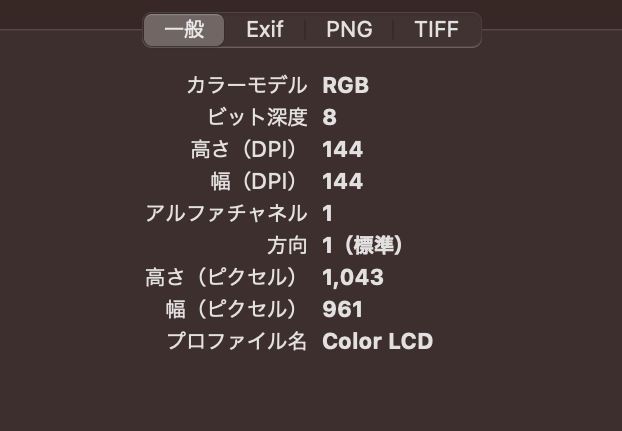This screenshot has width=622, height=431.
Task: Select the ビット深度 value 8
Action: tap(329, 118)
